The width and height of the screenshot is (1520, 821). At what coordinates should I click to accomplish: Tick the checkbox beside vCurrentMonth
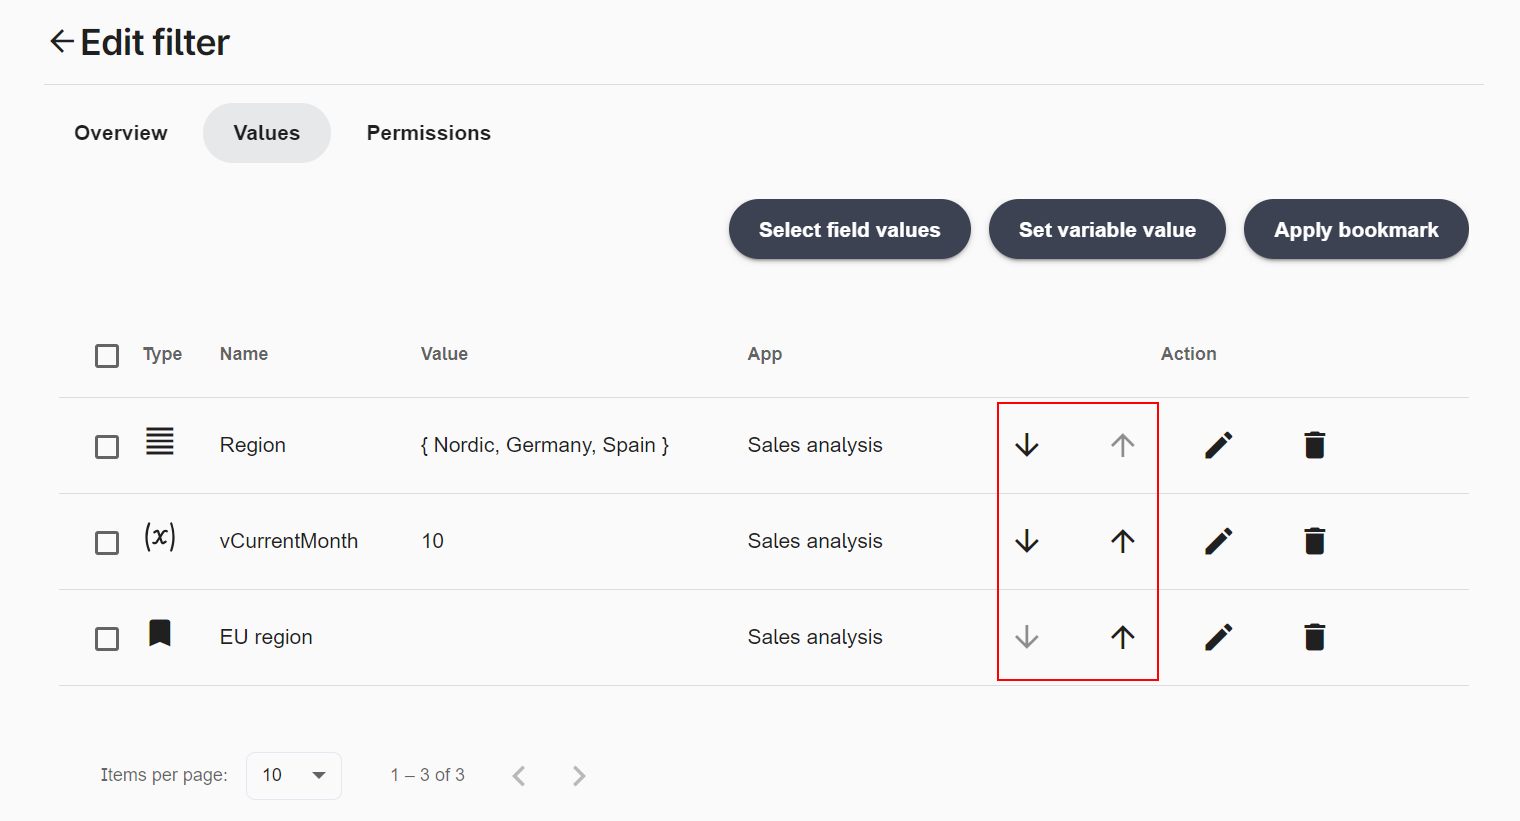106,542
